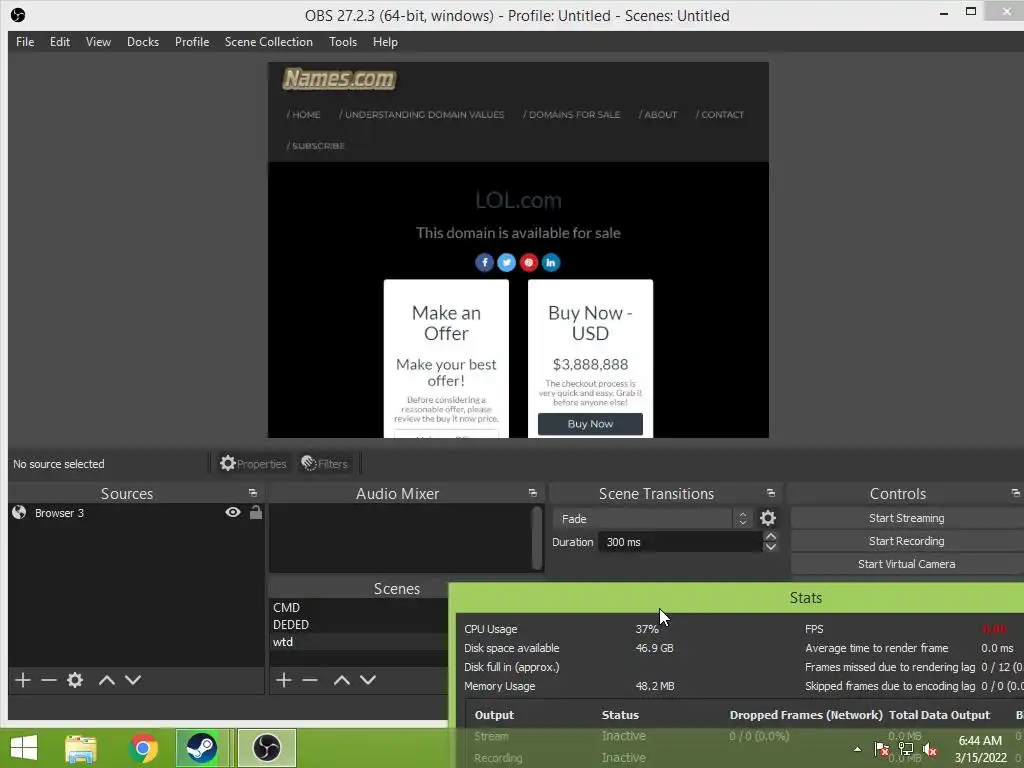Click the Disk space value 46.9 GB

coord(654,648)
